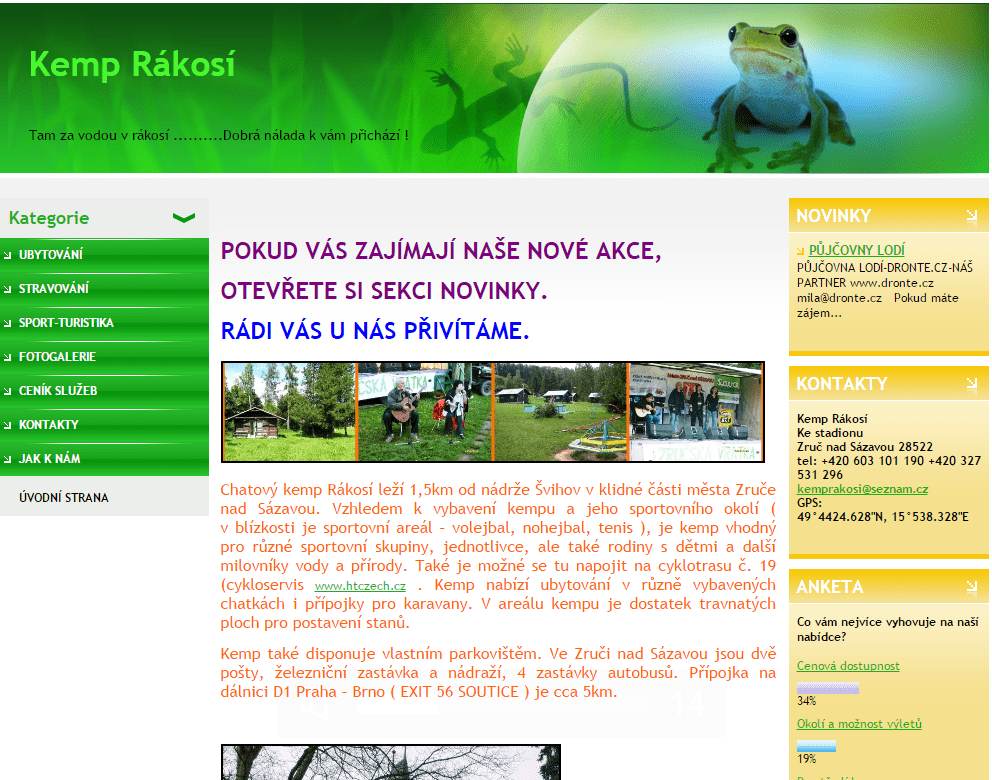Open the CENÍK SLUŽEB page
This screenshot has height=780, width=992.
point(57,391)
